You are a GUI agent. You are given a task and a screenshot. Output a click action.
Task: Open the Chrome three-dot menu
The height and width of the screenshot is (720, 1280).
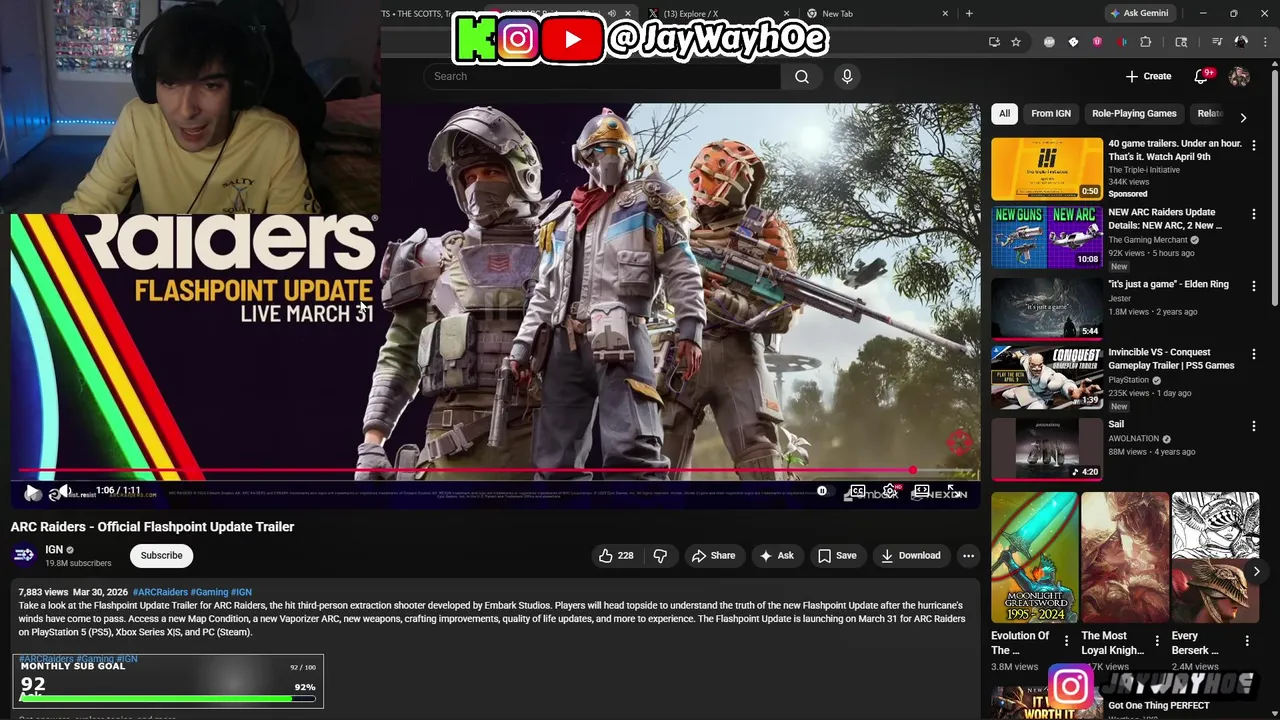pyautogui.click(x=1264, y=42)
